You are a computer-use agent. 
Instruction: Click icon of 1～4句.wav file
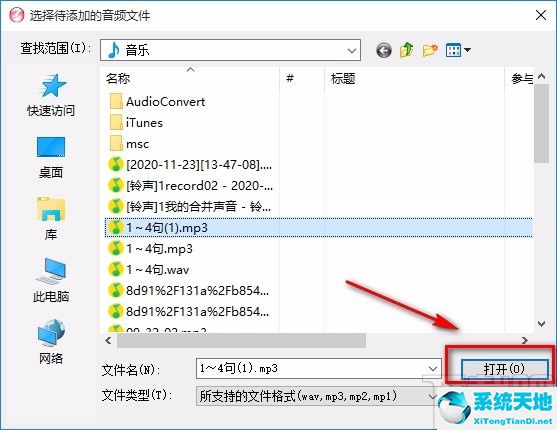click(x=115, y=270)
